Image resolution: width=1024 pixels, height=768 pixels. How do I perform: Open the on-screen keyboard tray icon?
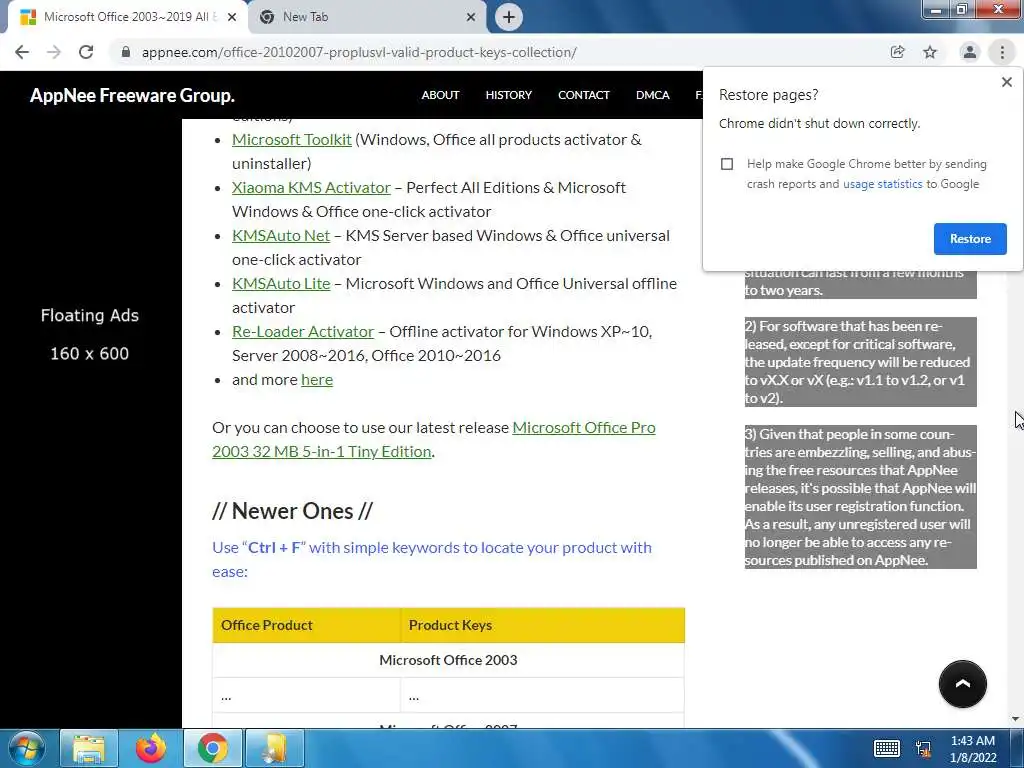[887, 748]
